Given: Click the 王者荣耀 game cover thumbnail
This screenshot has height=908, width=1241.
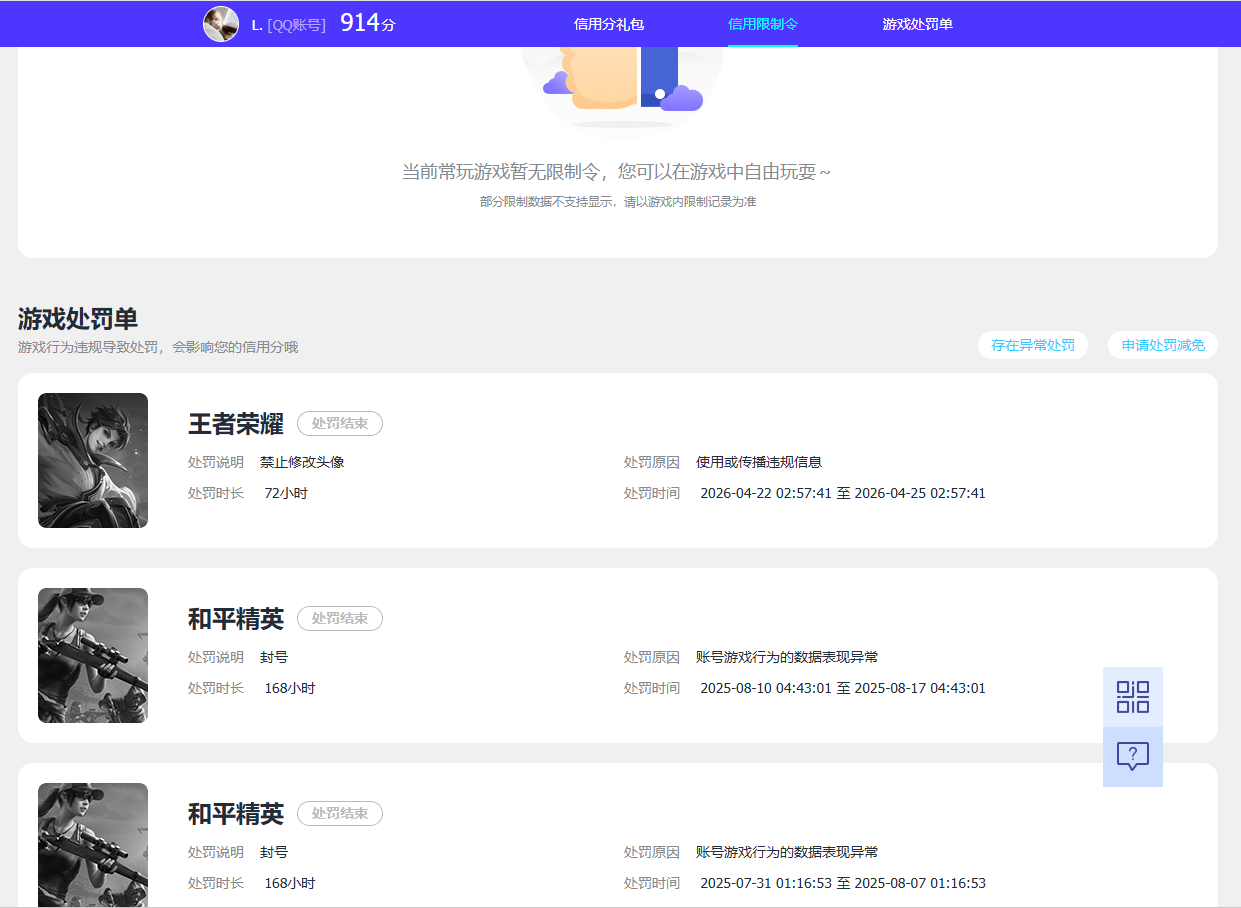Looking at the screenshot, I should click(93, 460).
